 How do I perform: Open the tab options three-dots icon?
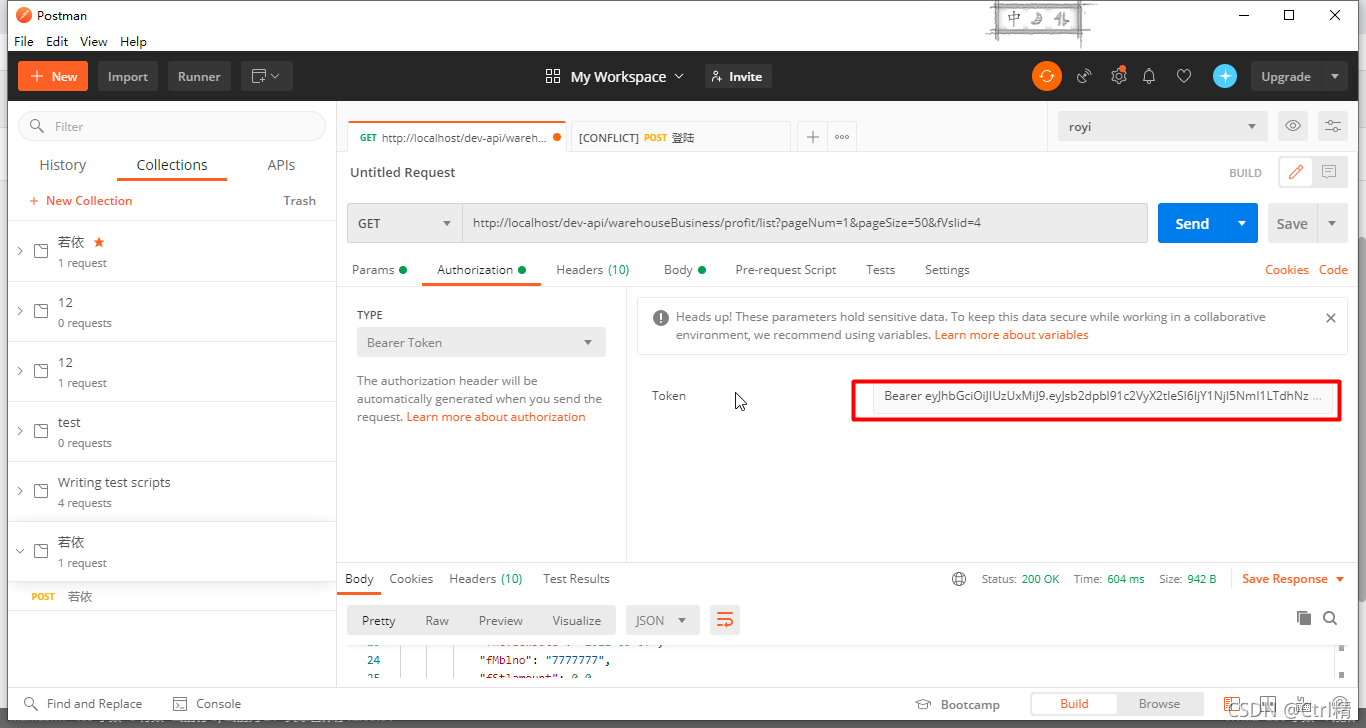842,137
